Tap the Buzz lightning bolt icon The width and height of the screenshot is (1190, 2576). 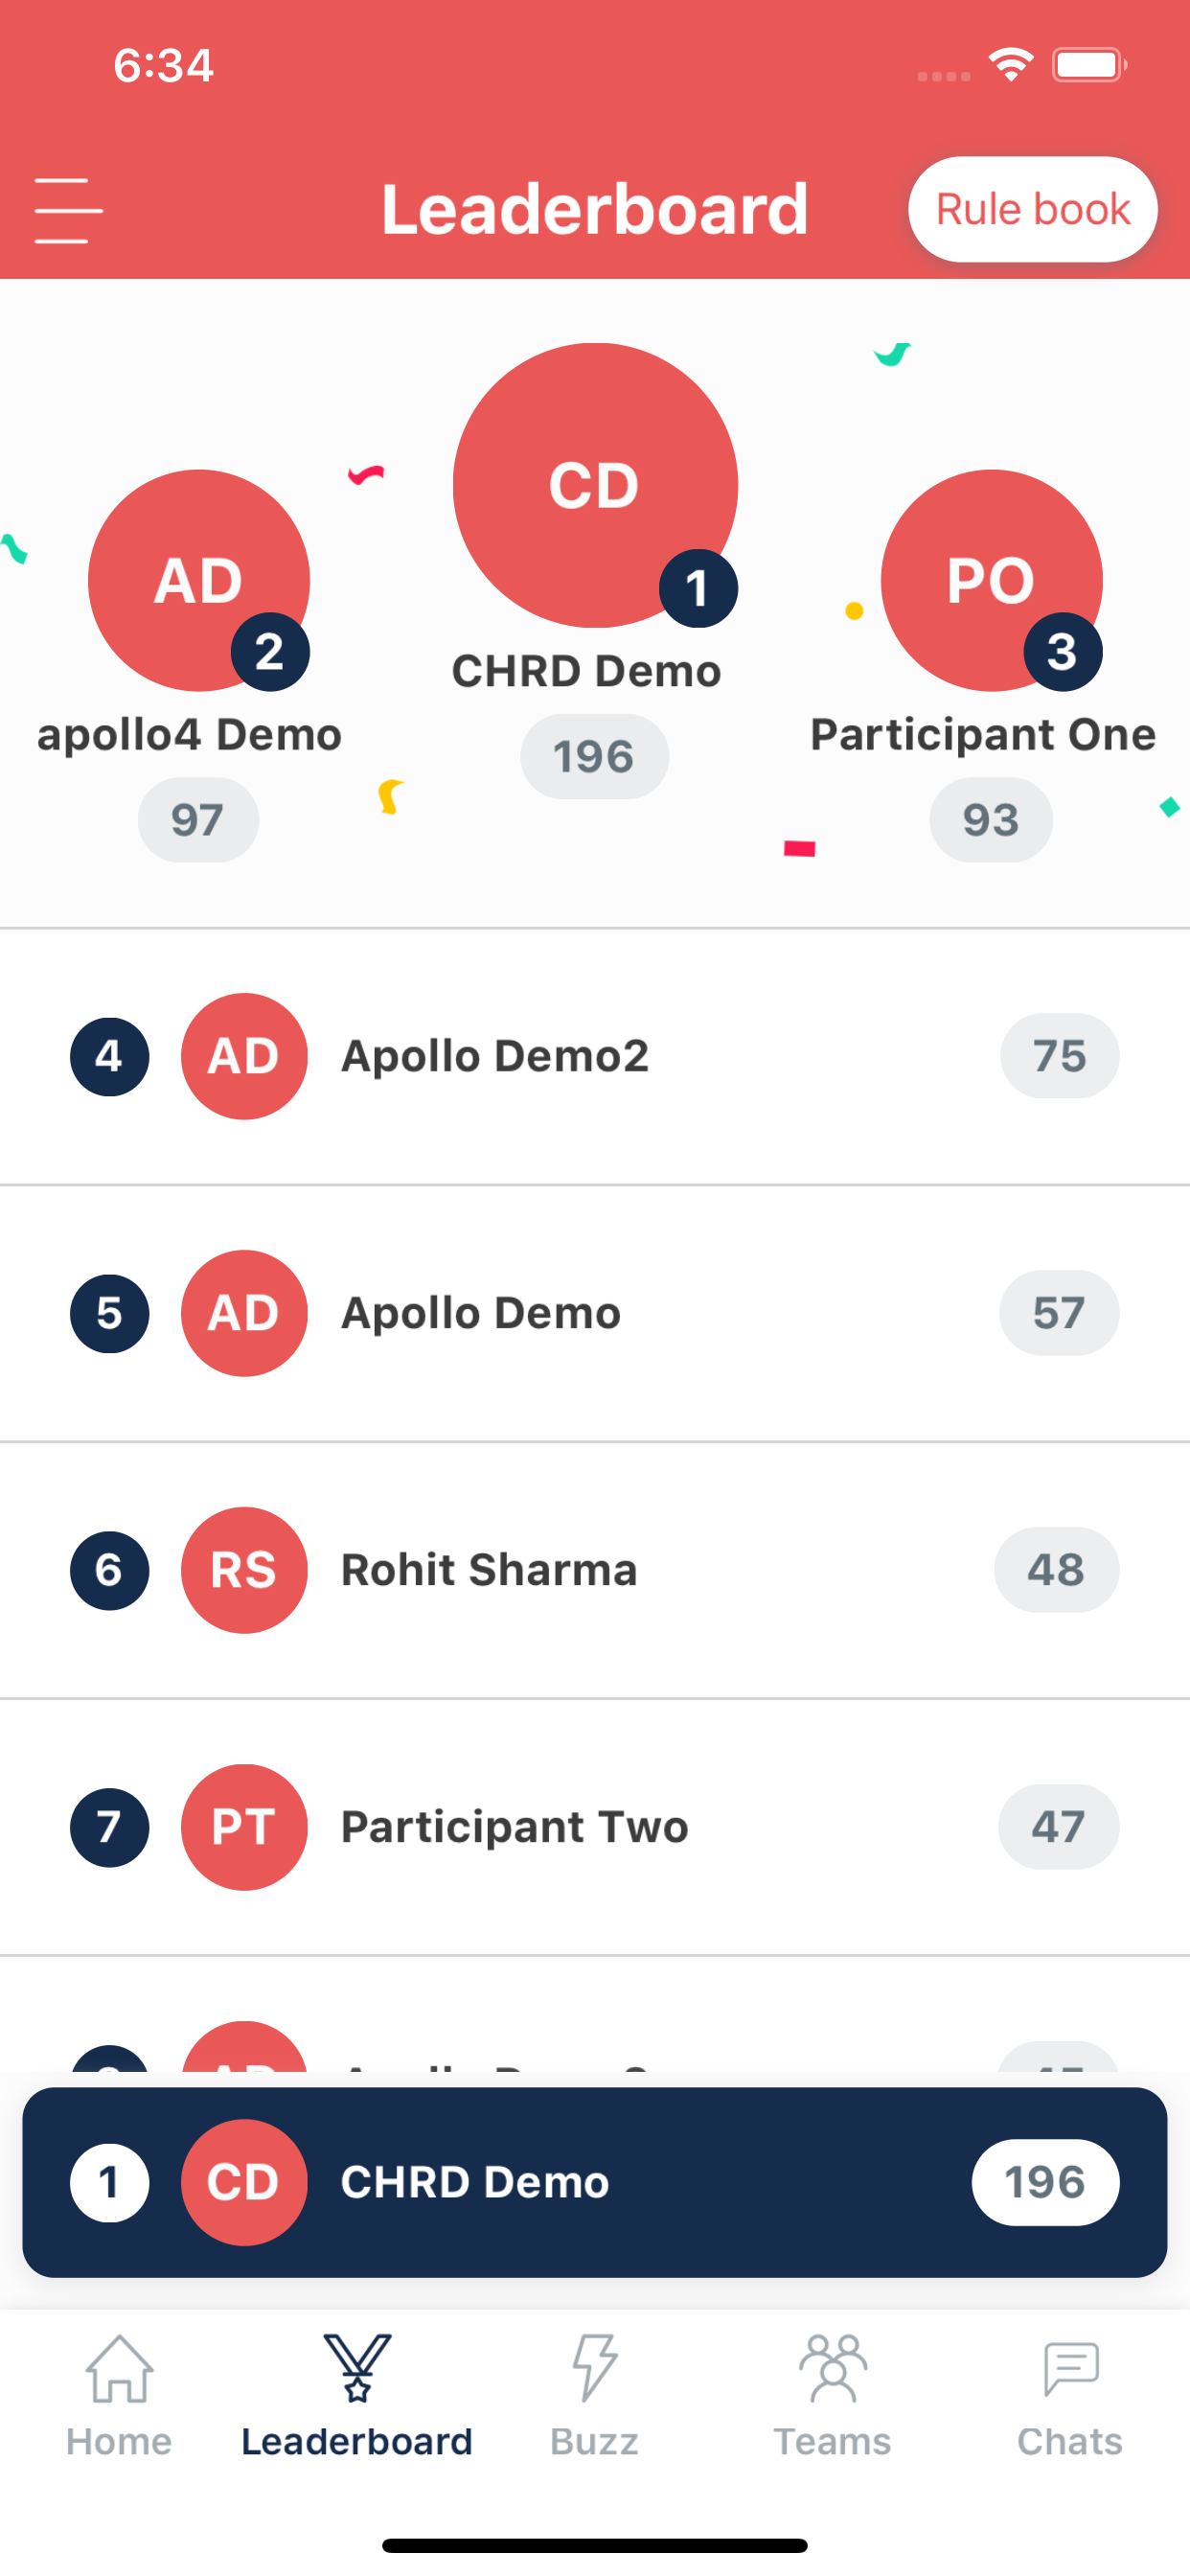[594, 2367]
